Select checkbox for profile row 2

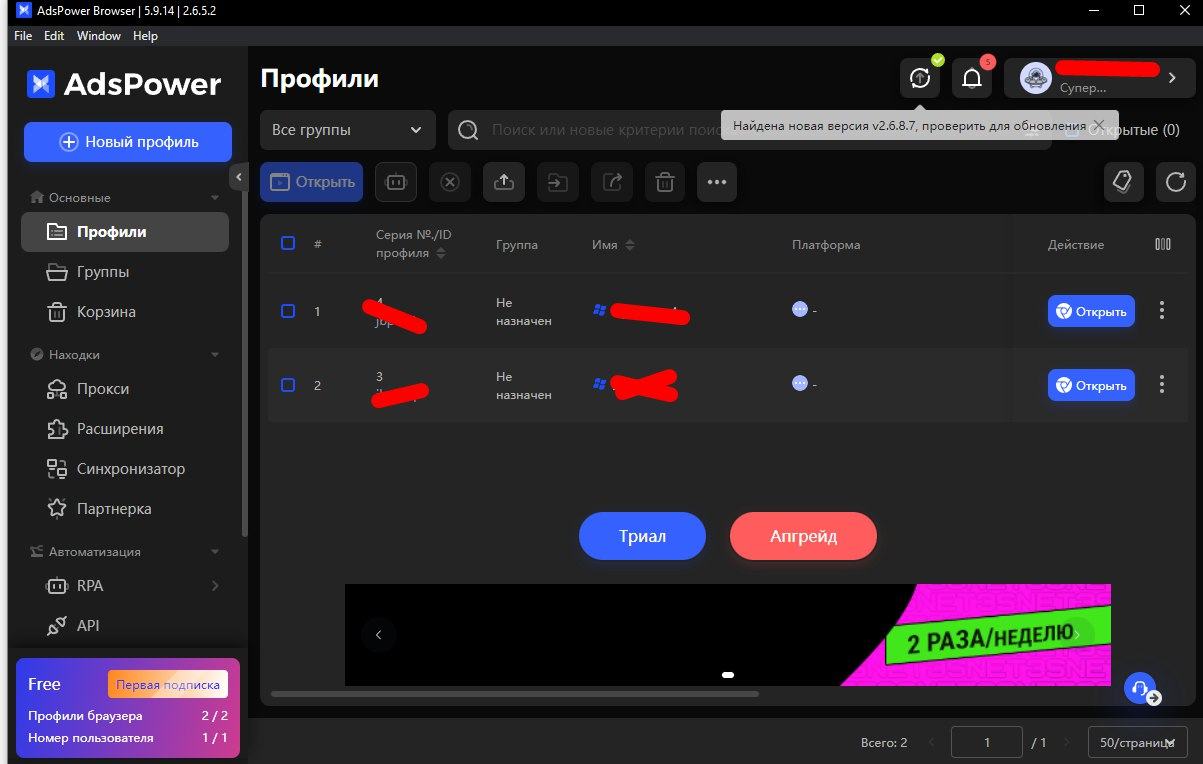[288, 385]
